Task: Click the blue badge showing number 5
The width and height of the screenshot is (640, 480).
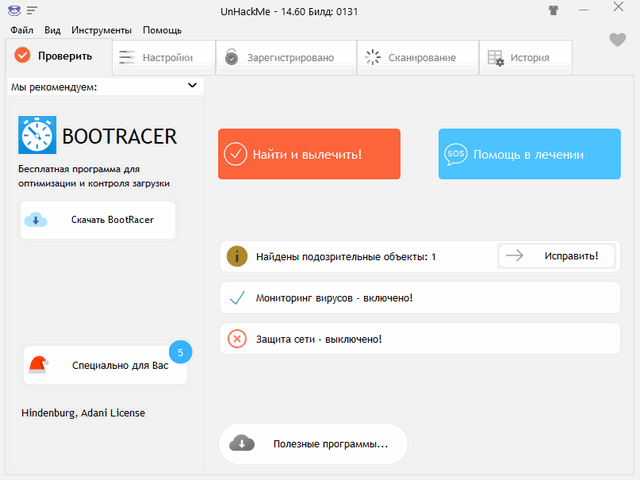Action: click(179, 352)
